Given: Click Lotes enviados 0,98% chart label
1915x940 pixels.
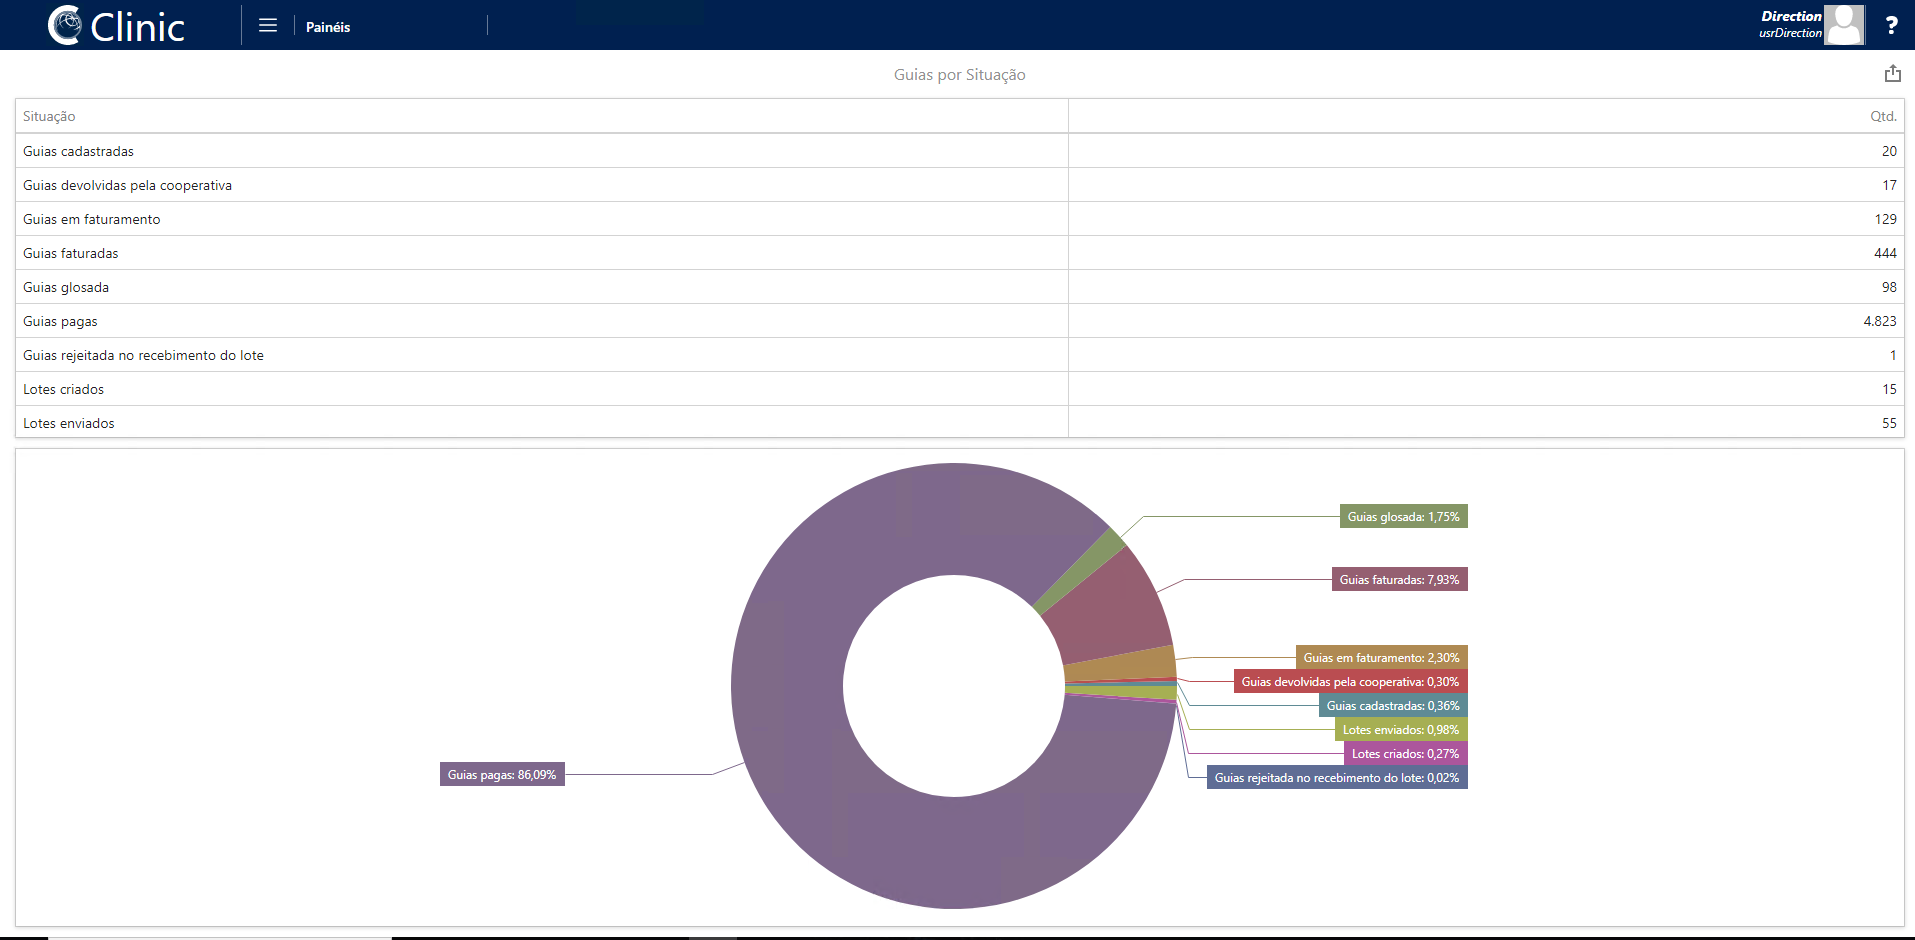Looking at the screenshot, I should coord(1401,729).
